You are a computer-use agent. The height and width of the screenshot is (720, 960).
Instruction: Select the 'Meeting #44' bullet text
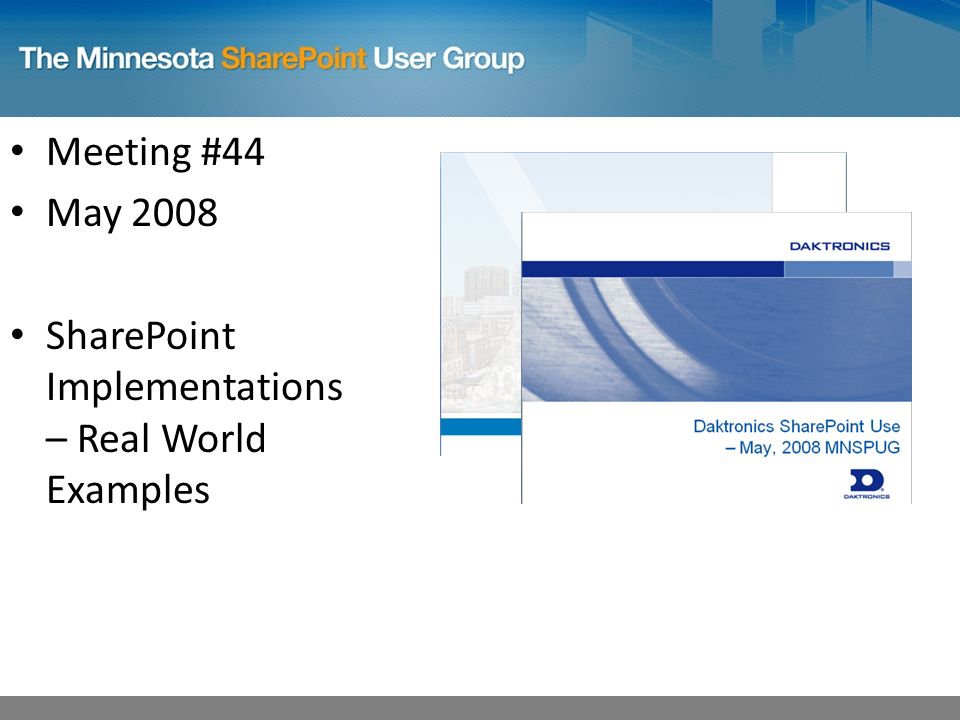pos(156,152)
